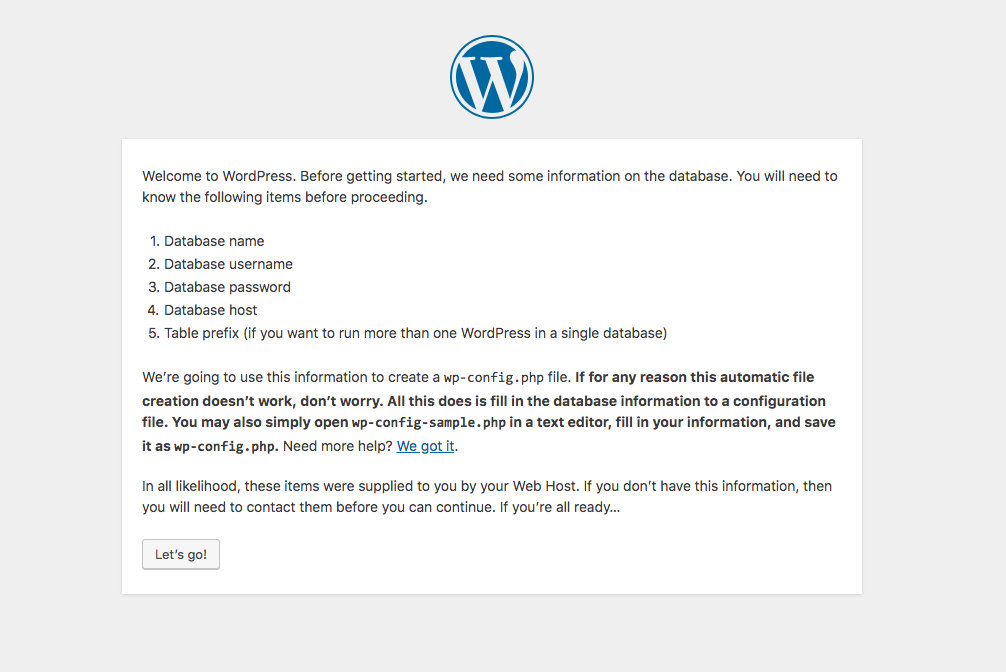Click the WordPress logo at top

tap(491, 77)
